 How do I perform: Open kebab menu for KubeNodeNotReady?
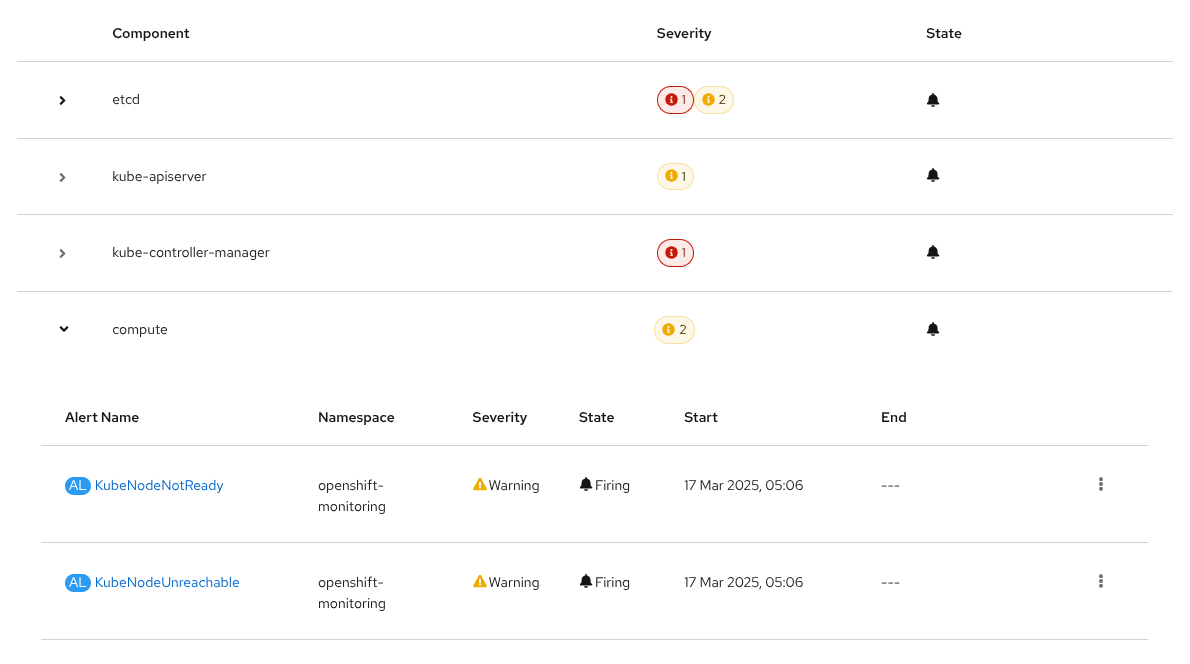coord(1100,484)
